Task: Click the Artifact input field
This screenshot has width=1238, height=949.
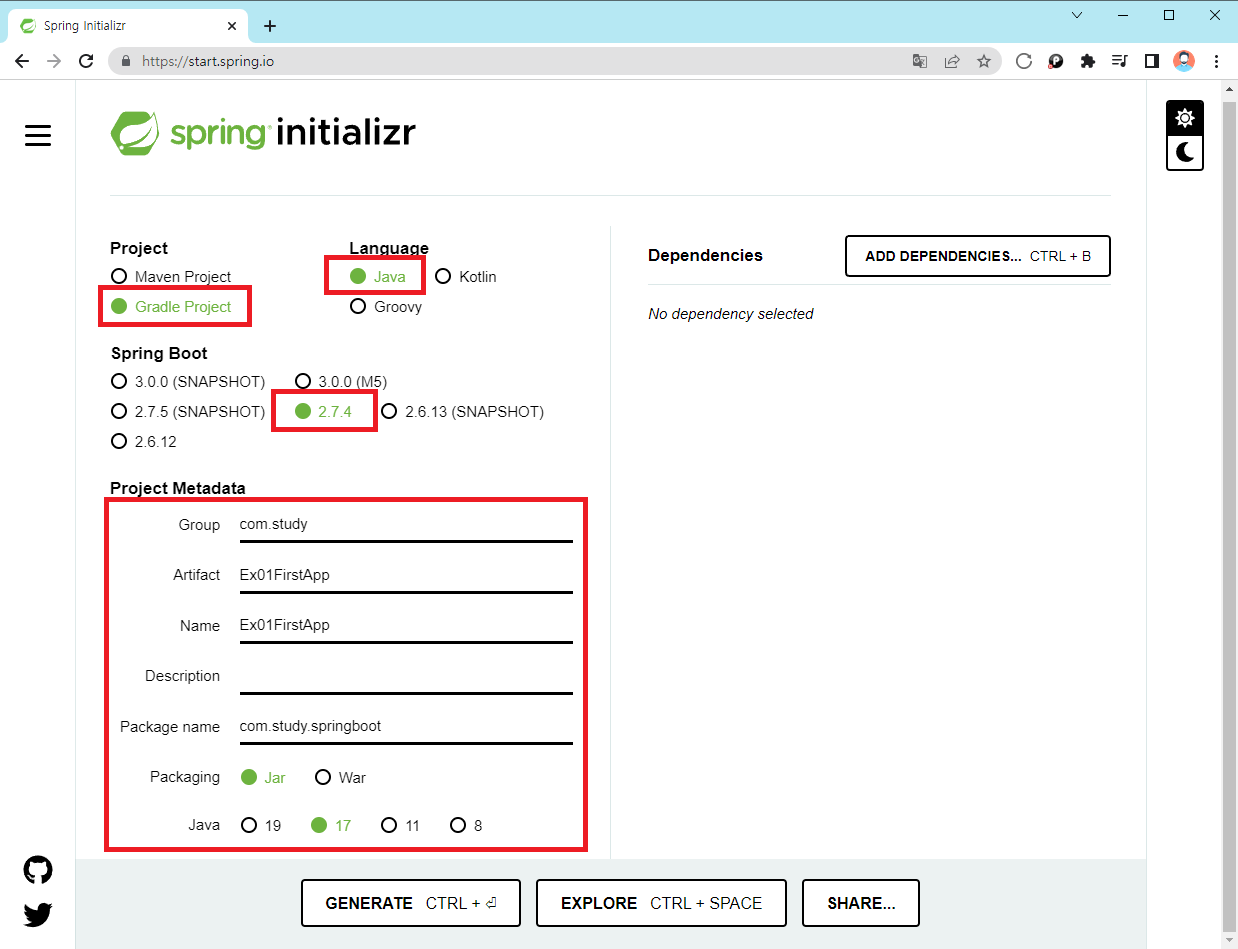Action: tap(406, 575)
